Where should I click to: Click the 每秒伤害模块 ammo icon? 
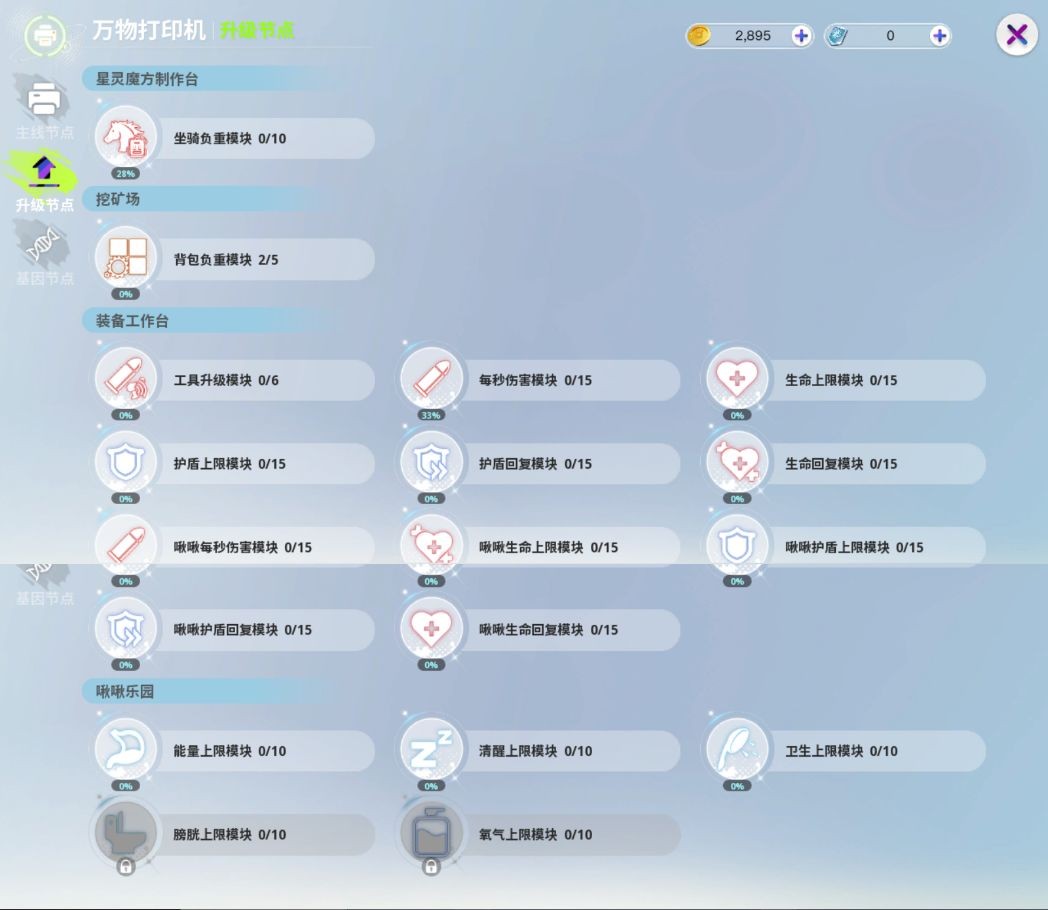pos(430,379)
